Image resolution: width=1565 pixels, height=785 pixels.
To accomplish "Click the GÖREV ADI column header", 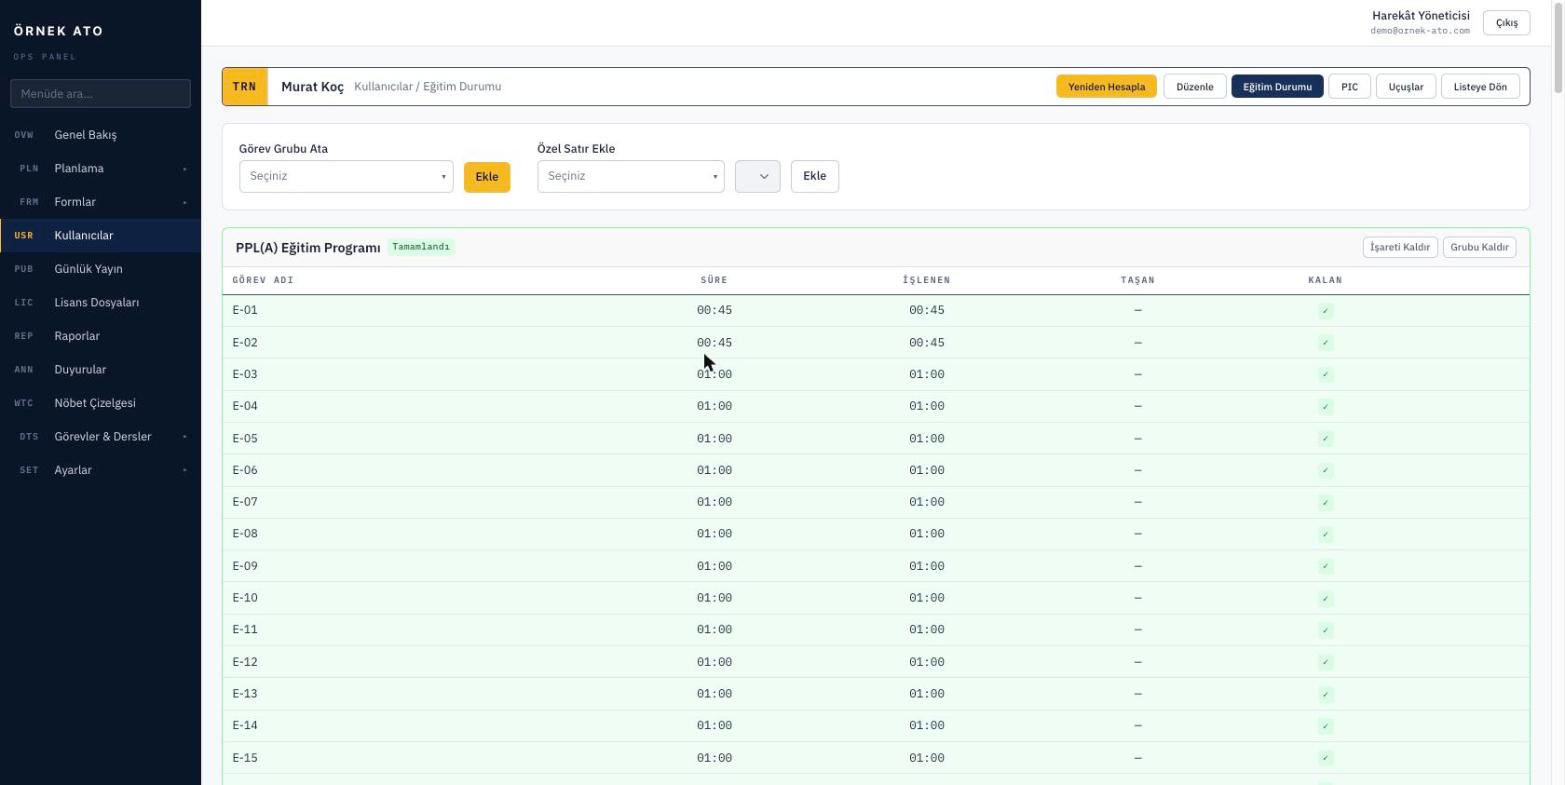I will [x=263, y=280].
